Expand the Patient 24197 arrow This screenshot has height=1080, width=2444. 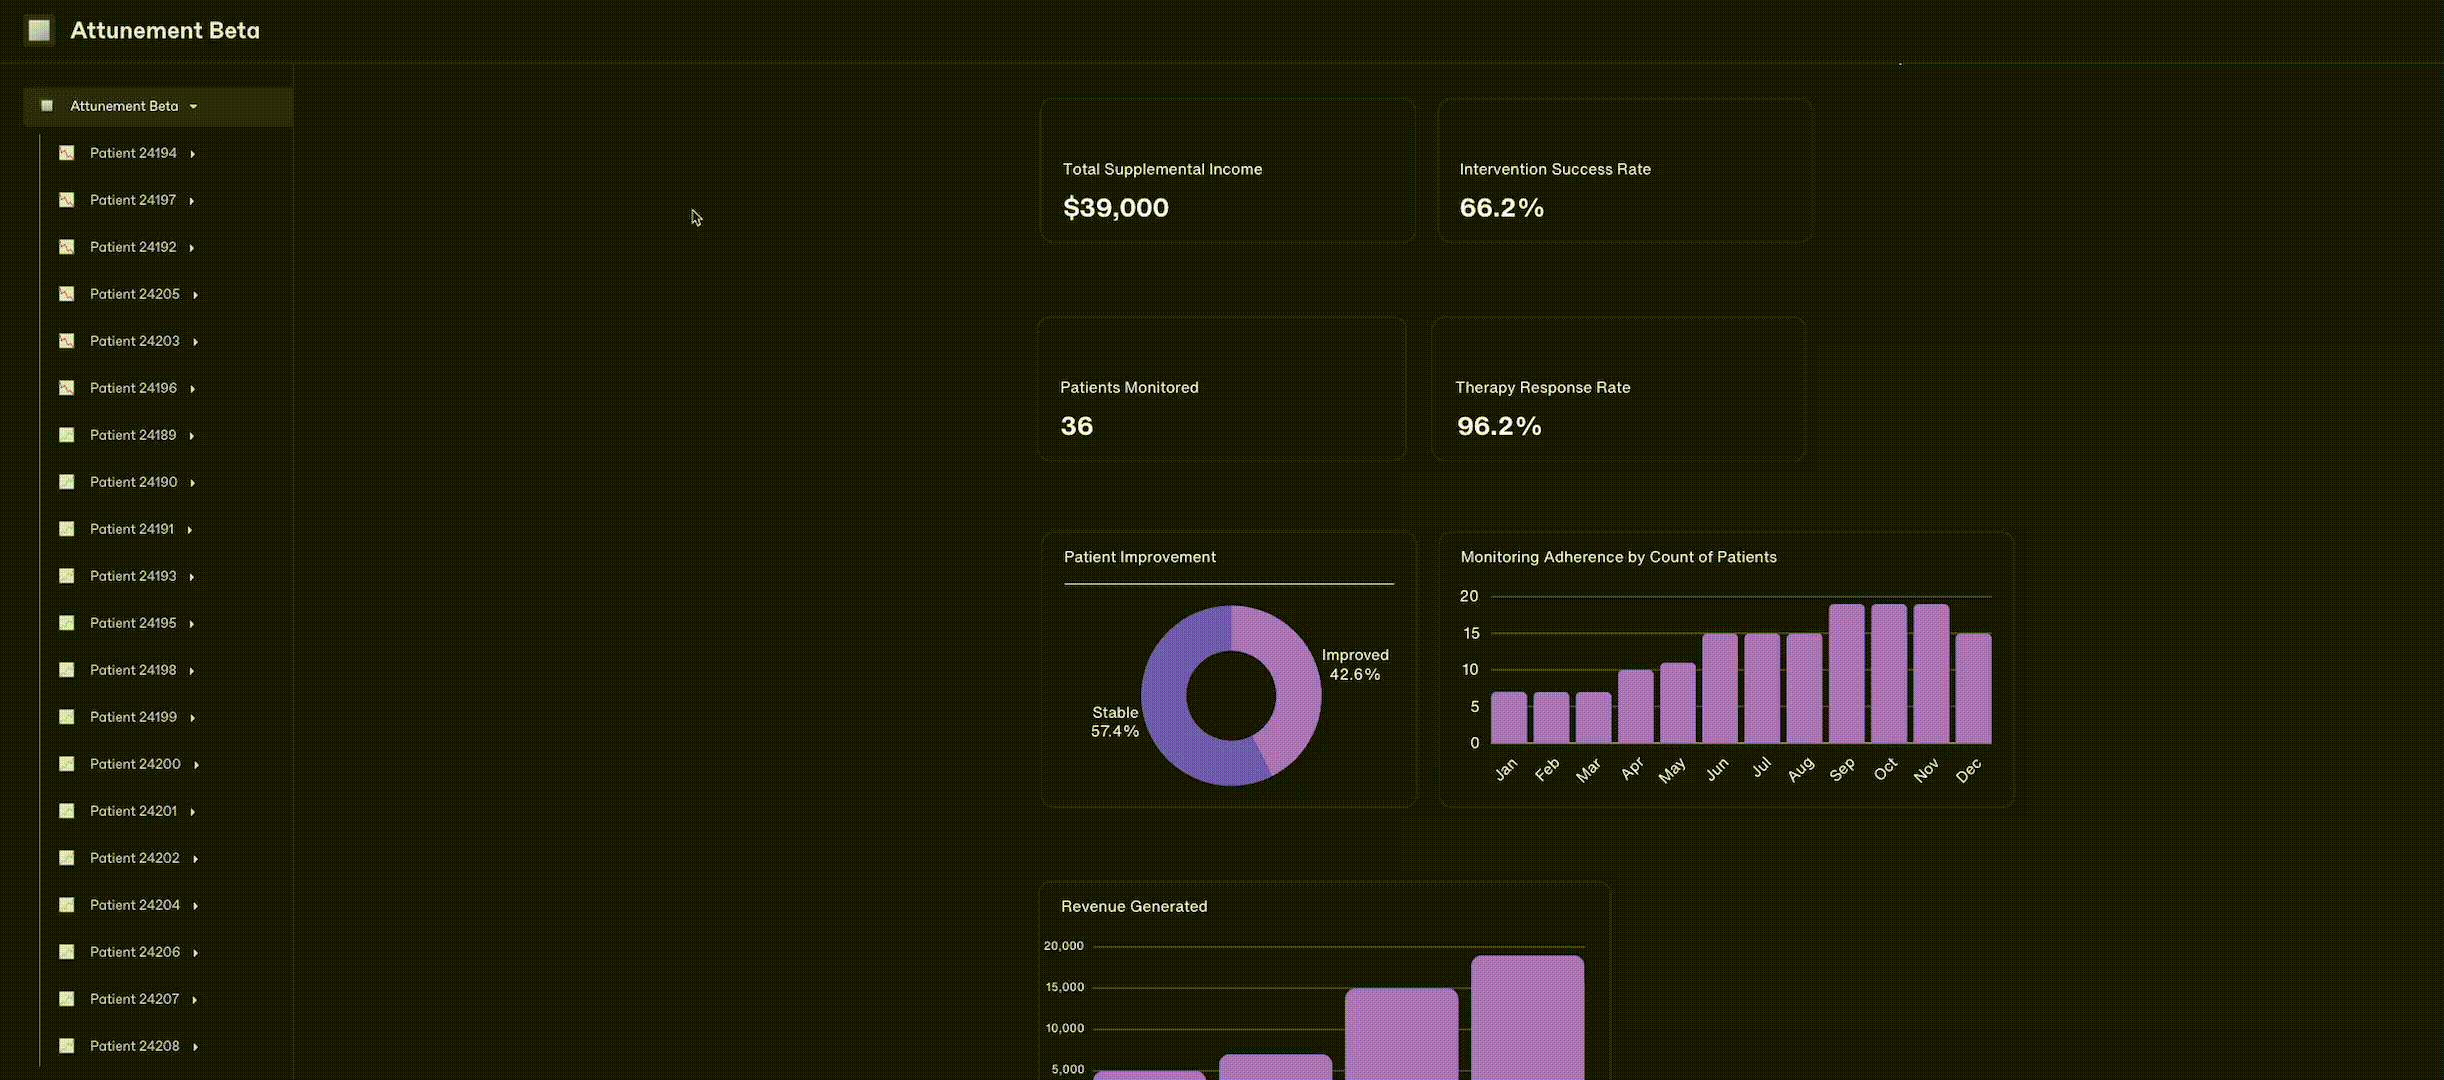(x=192, y=201)
